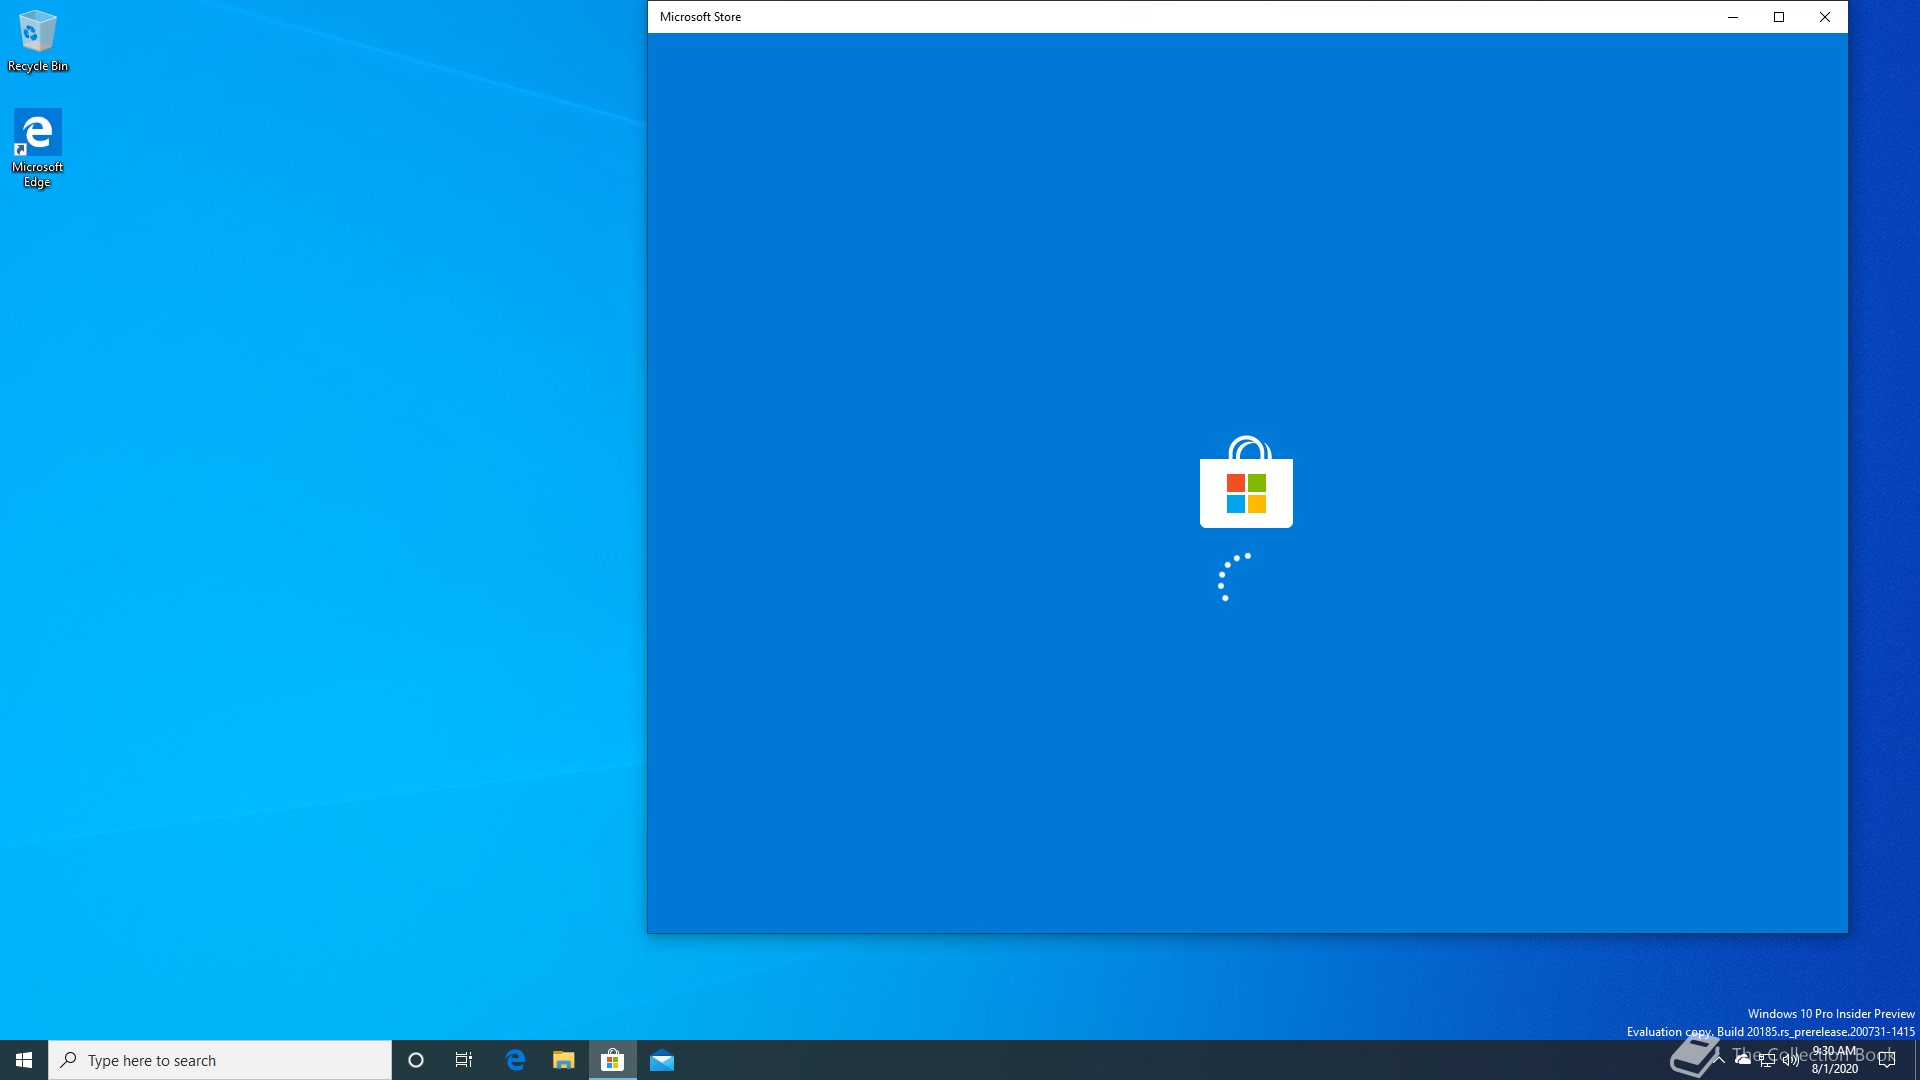Click the Microsoft Store title bar text

pos(700,17)
